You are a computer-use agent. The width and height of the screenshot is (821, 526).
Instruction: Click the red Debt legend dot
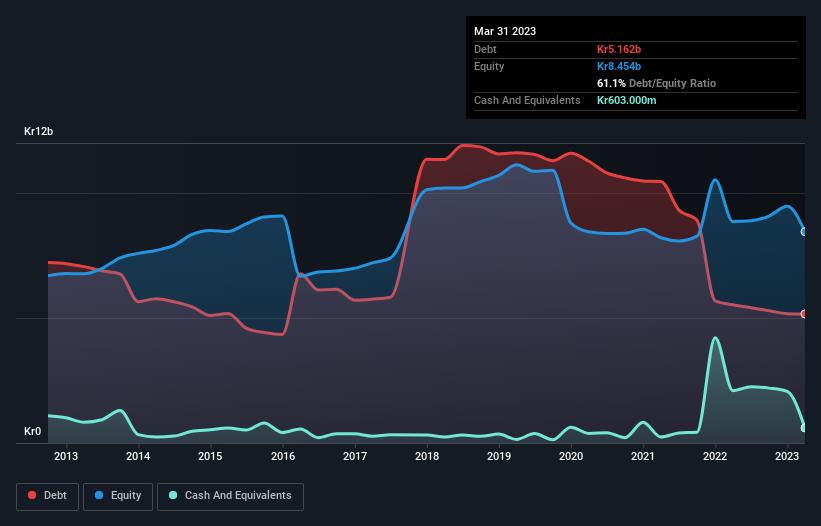(x=32, y=495)
